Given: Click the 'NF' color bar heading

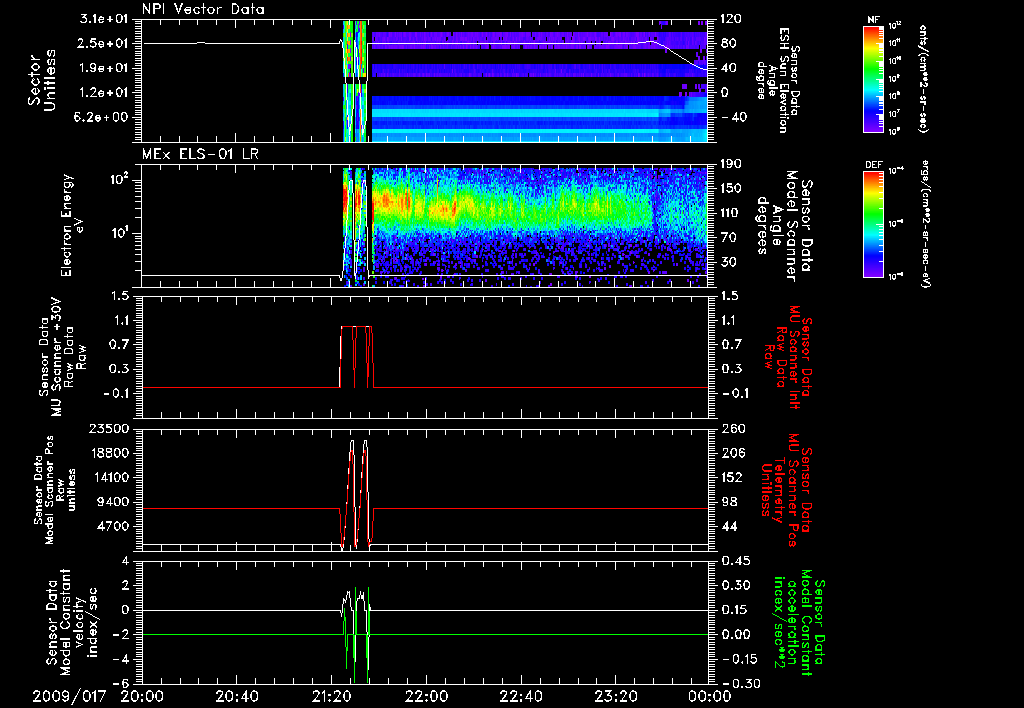Looking at the screenshot, I should tap(873, 20).
